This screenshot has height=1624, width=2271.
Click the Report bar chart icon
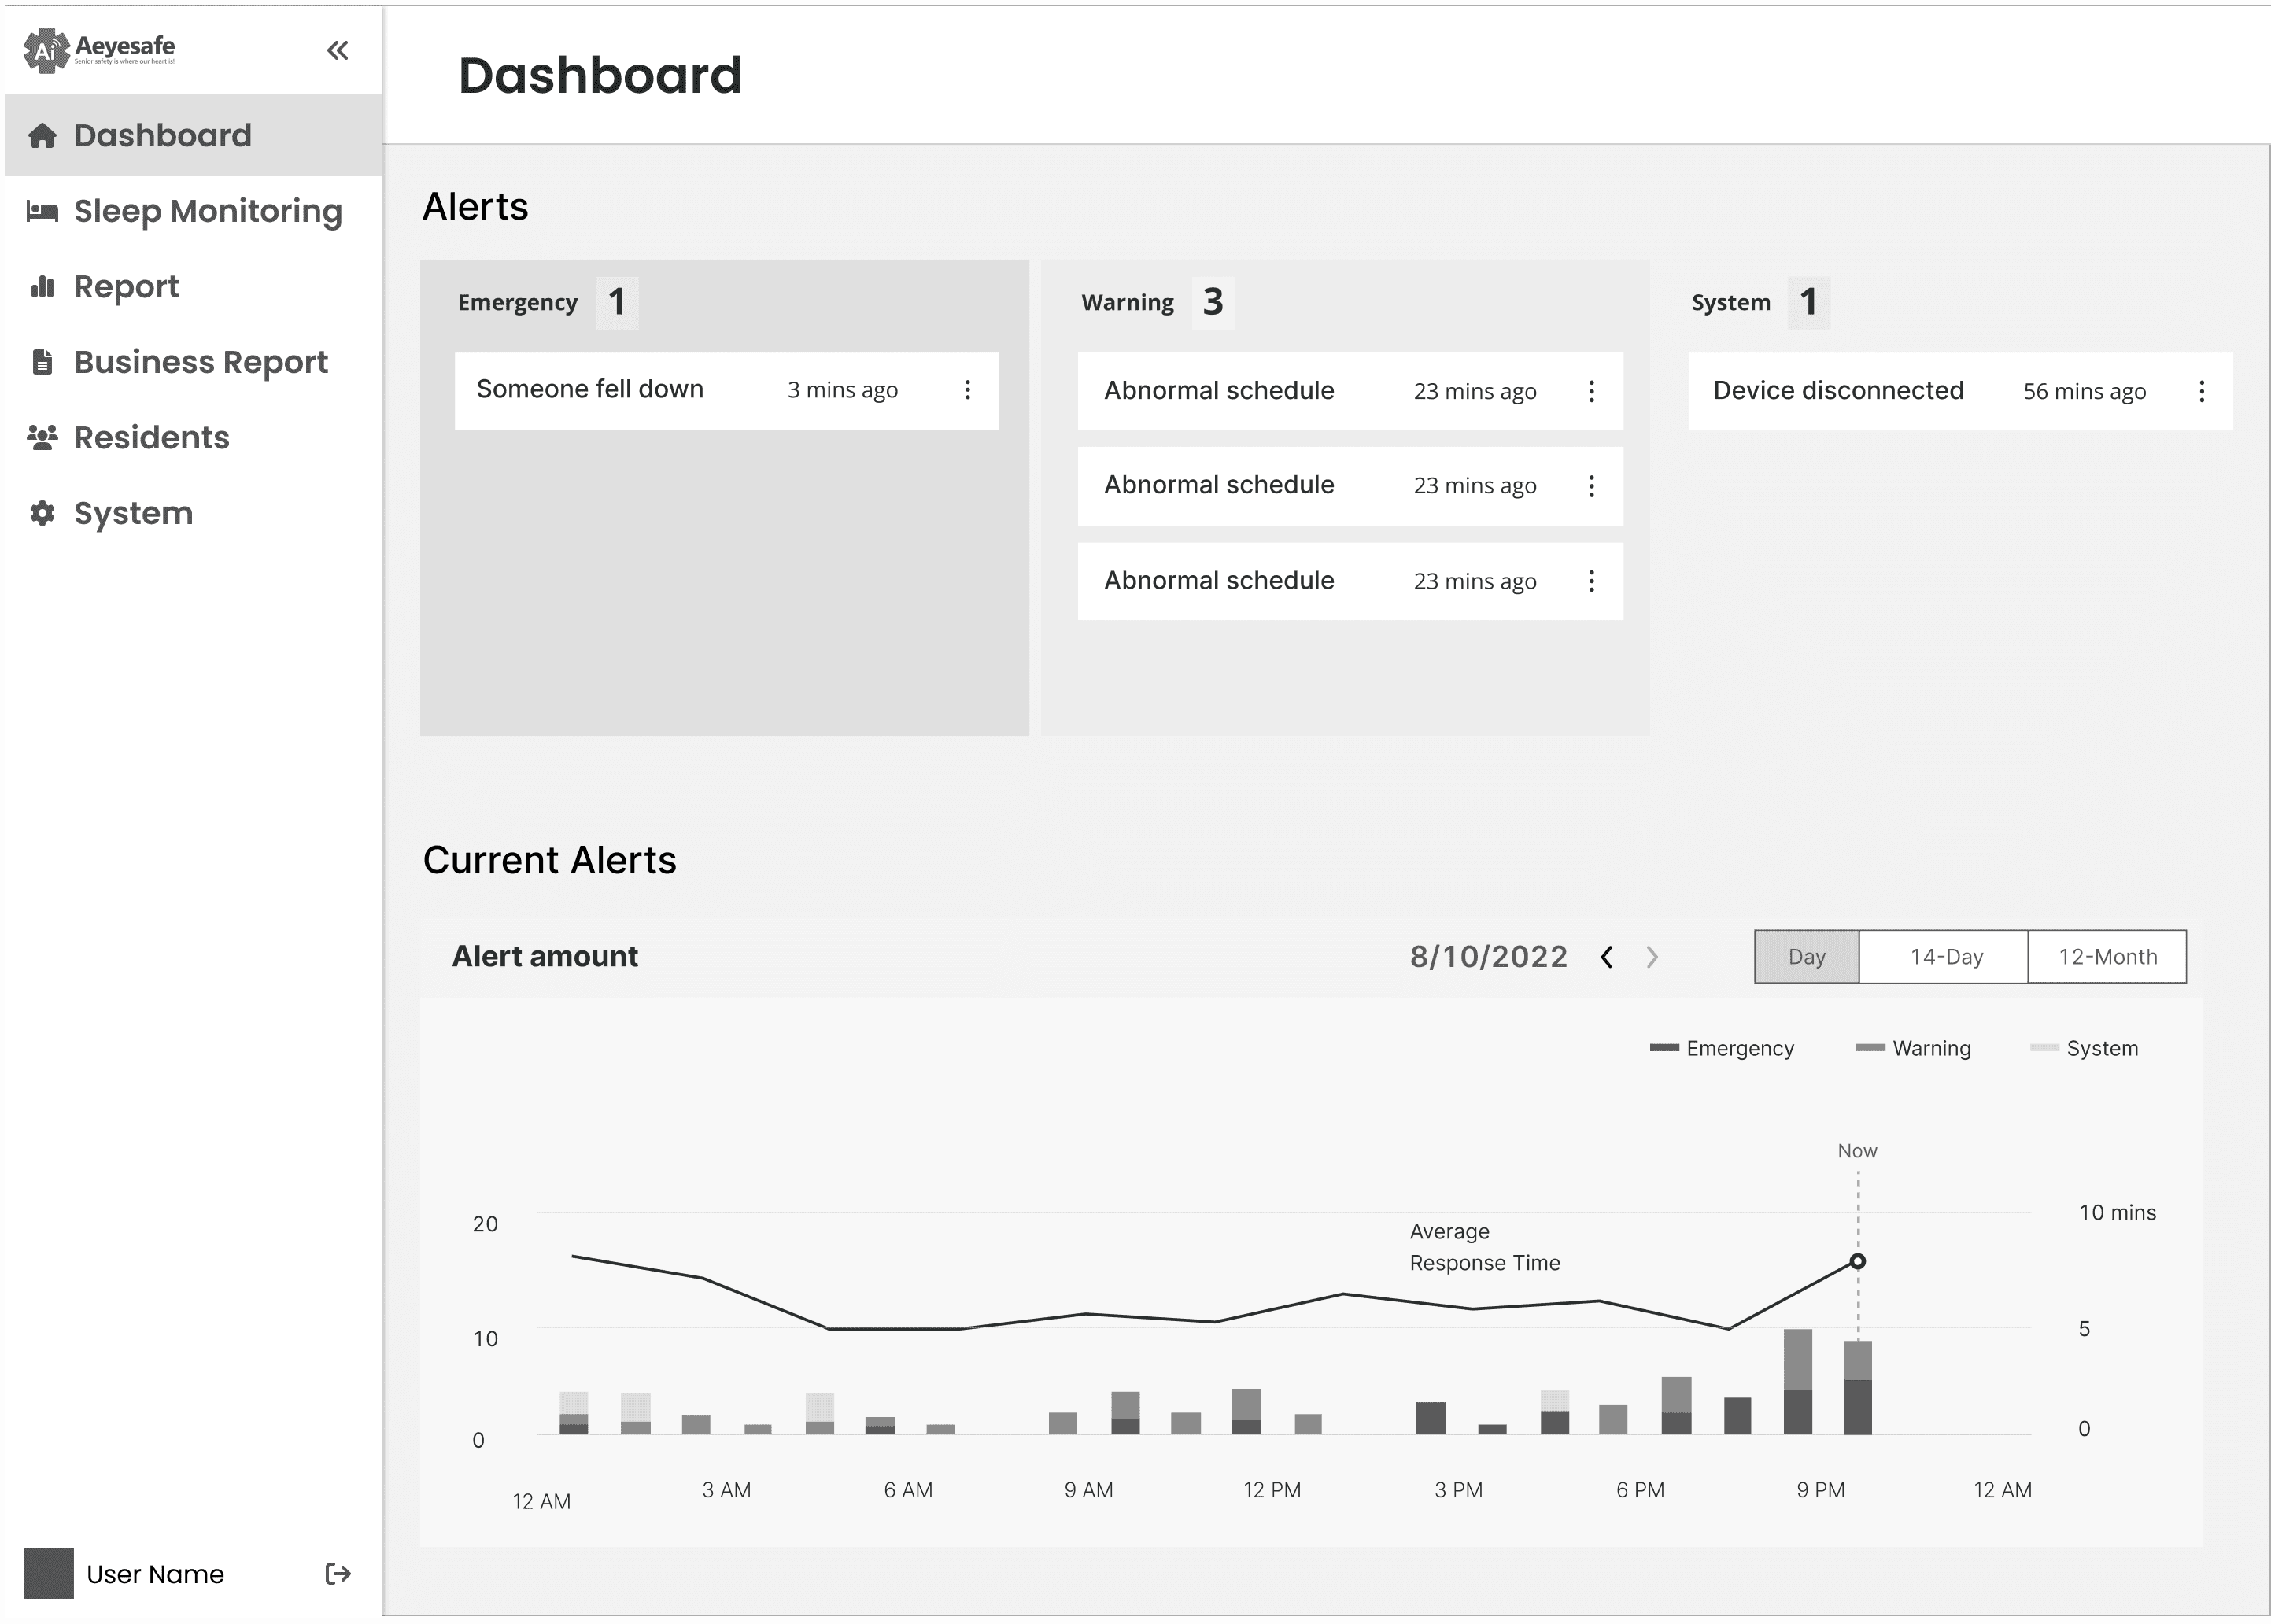coord(42,287)
